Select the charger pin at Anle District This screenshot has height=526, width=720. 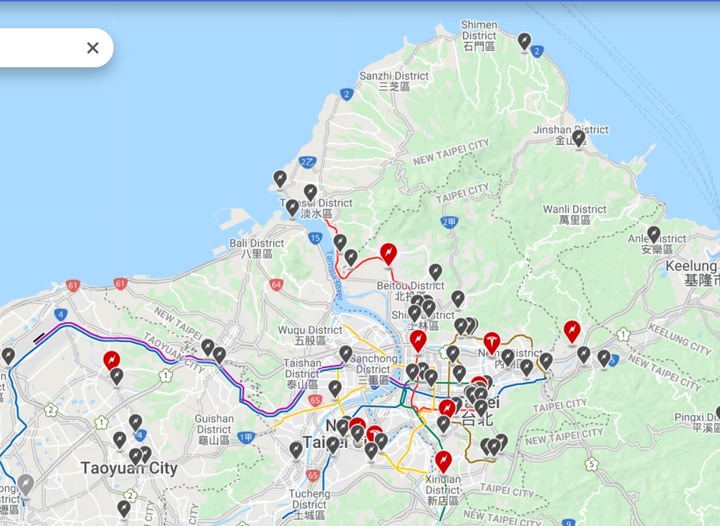(653, 235)
